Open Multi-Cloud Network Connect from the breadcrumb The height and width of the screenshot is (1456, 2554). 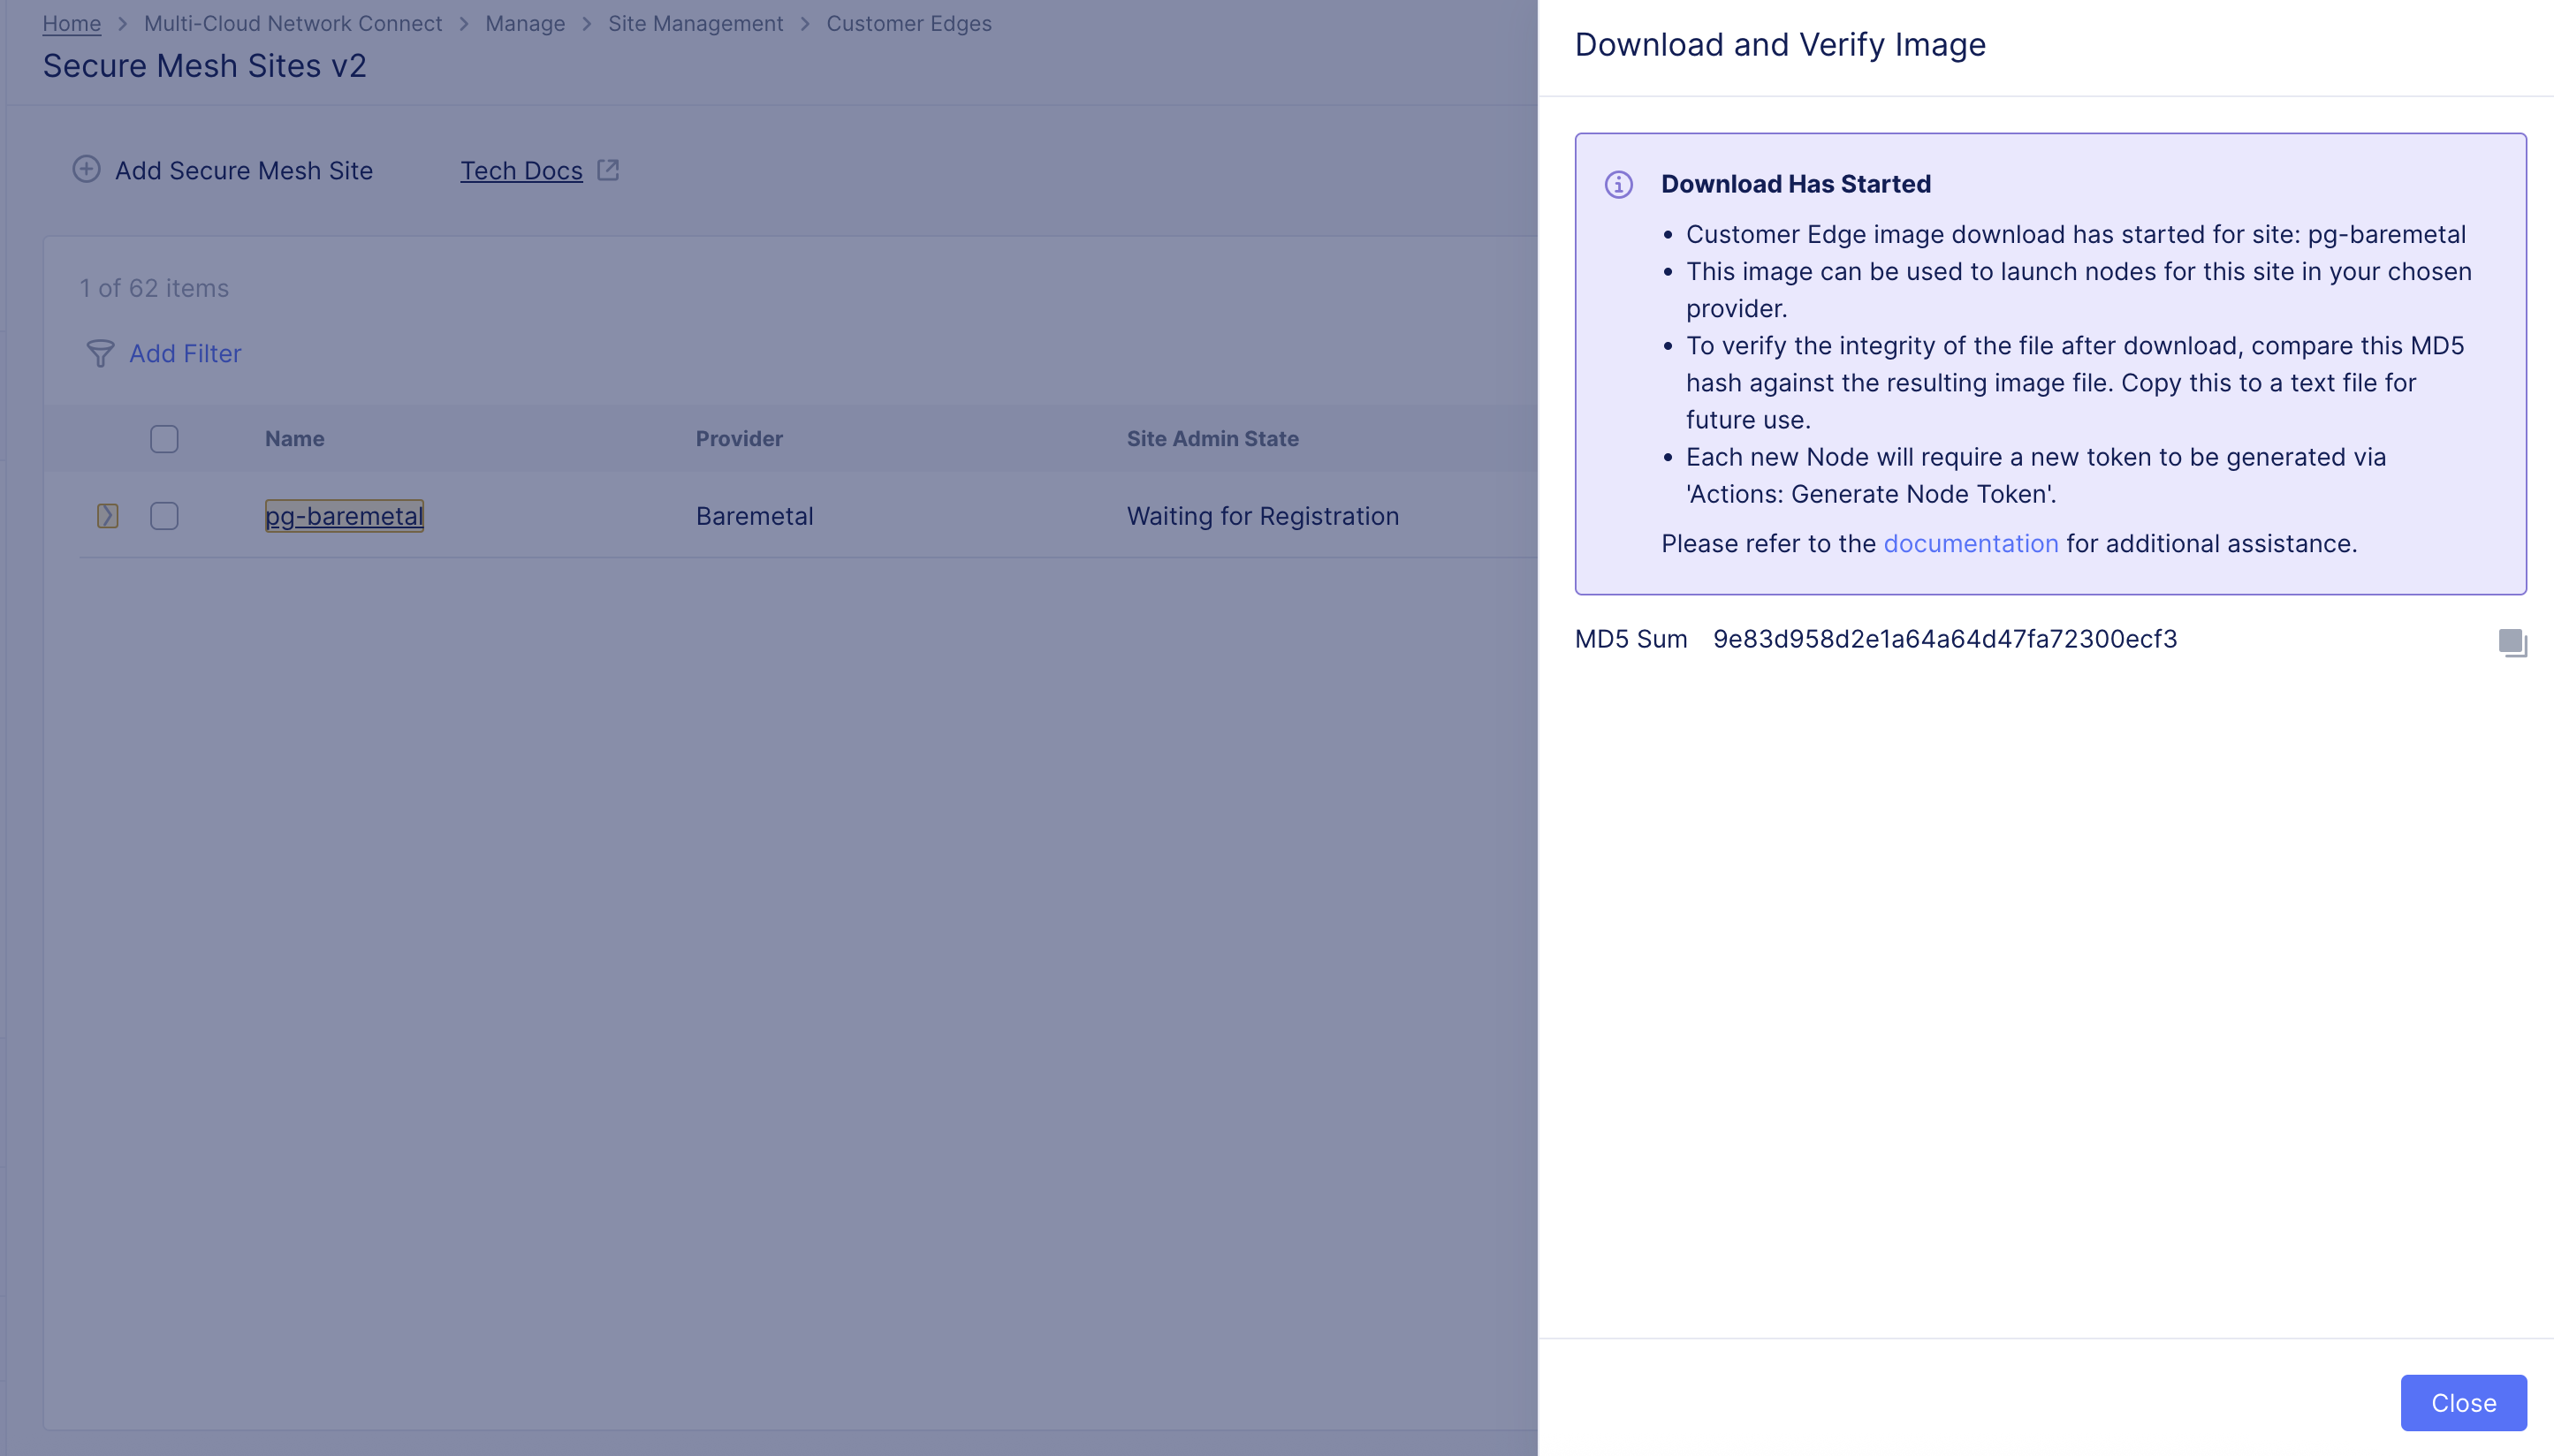[292, 23]
